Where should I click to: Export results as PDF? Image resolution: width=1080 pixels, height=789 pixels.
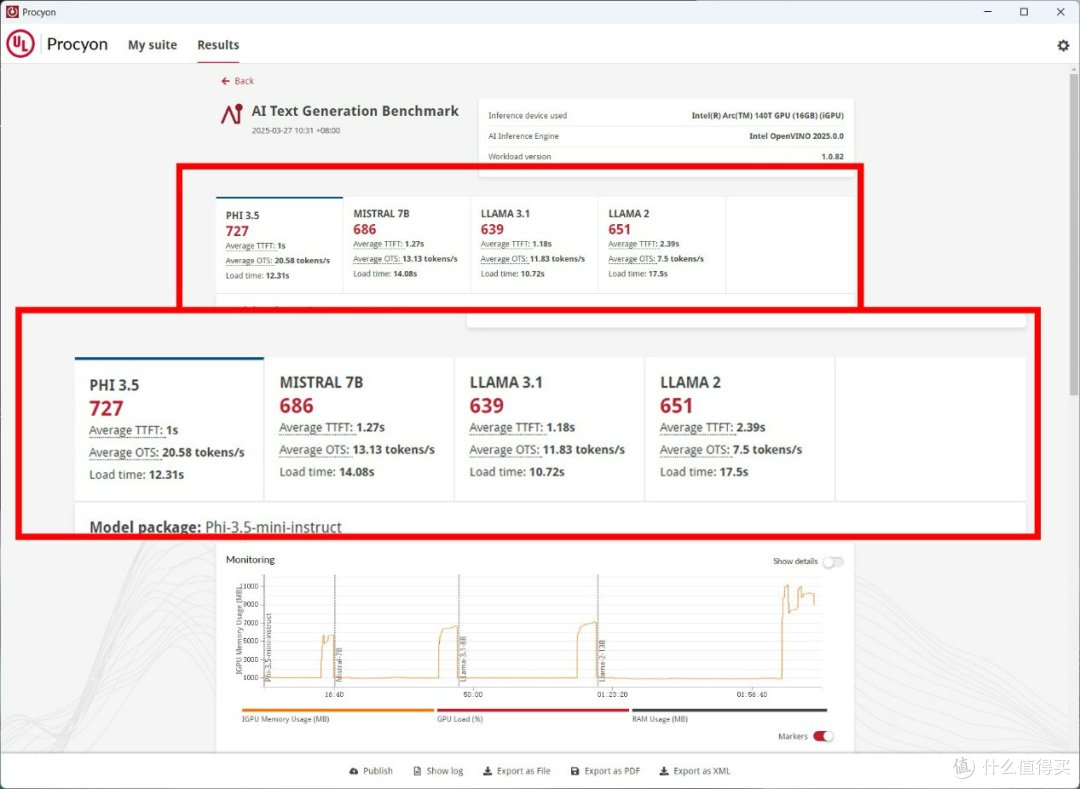pyautogui.click(x=605, y=771)
